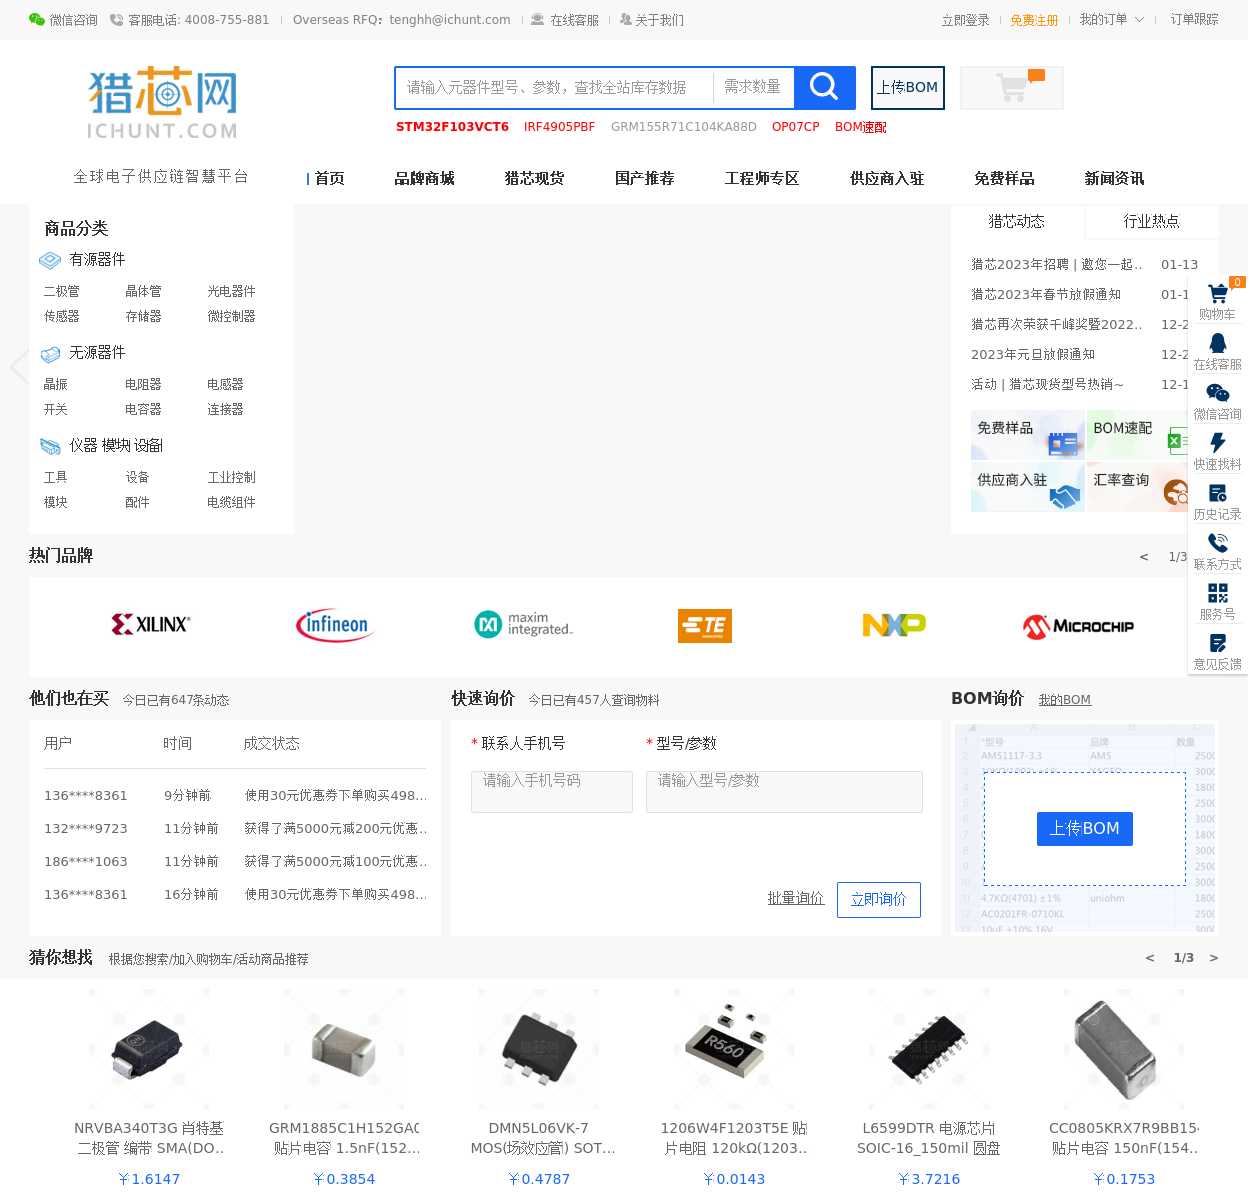
Task: Open the 品牌商城 nav item
Action: [x=424, y=178]
